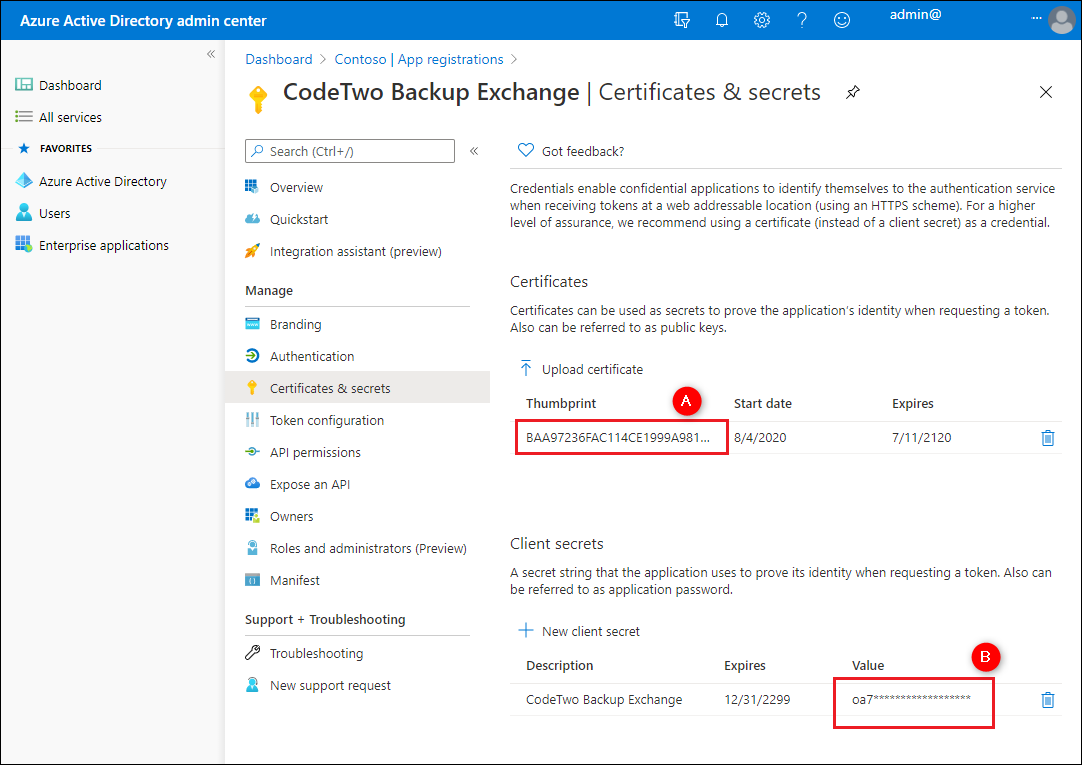Select Certificates & secrets menu item
The image size is (1082, 765).
click(x=357, y=388)
